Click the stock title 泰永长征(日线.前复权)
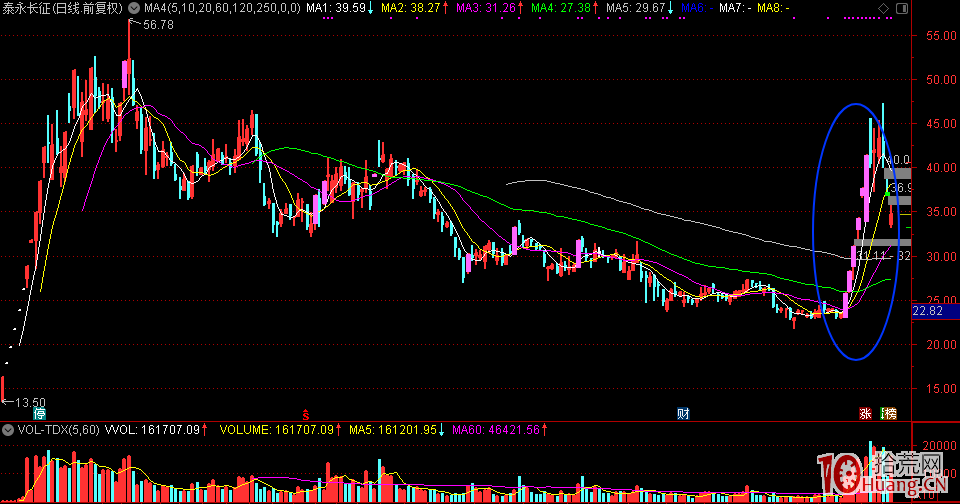Viewport: 960px width, 504px height. (62, 8)
